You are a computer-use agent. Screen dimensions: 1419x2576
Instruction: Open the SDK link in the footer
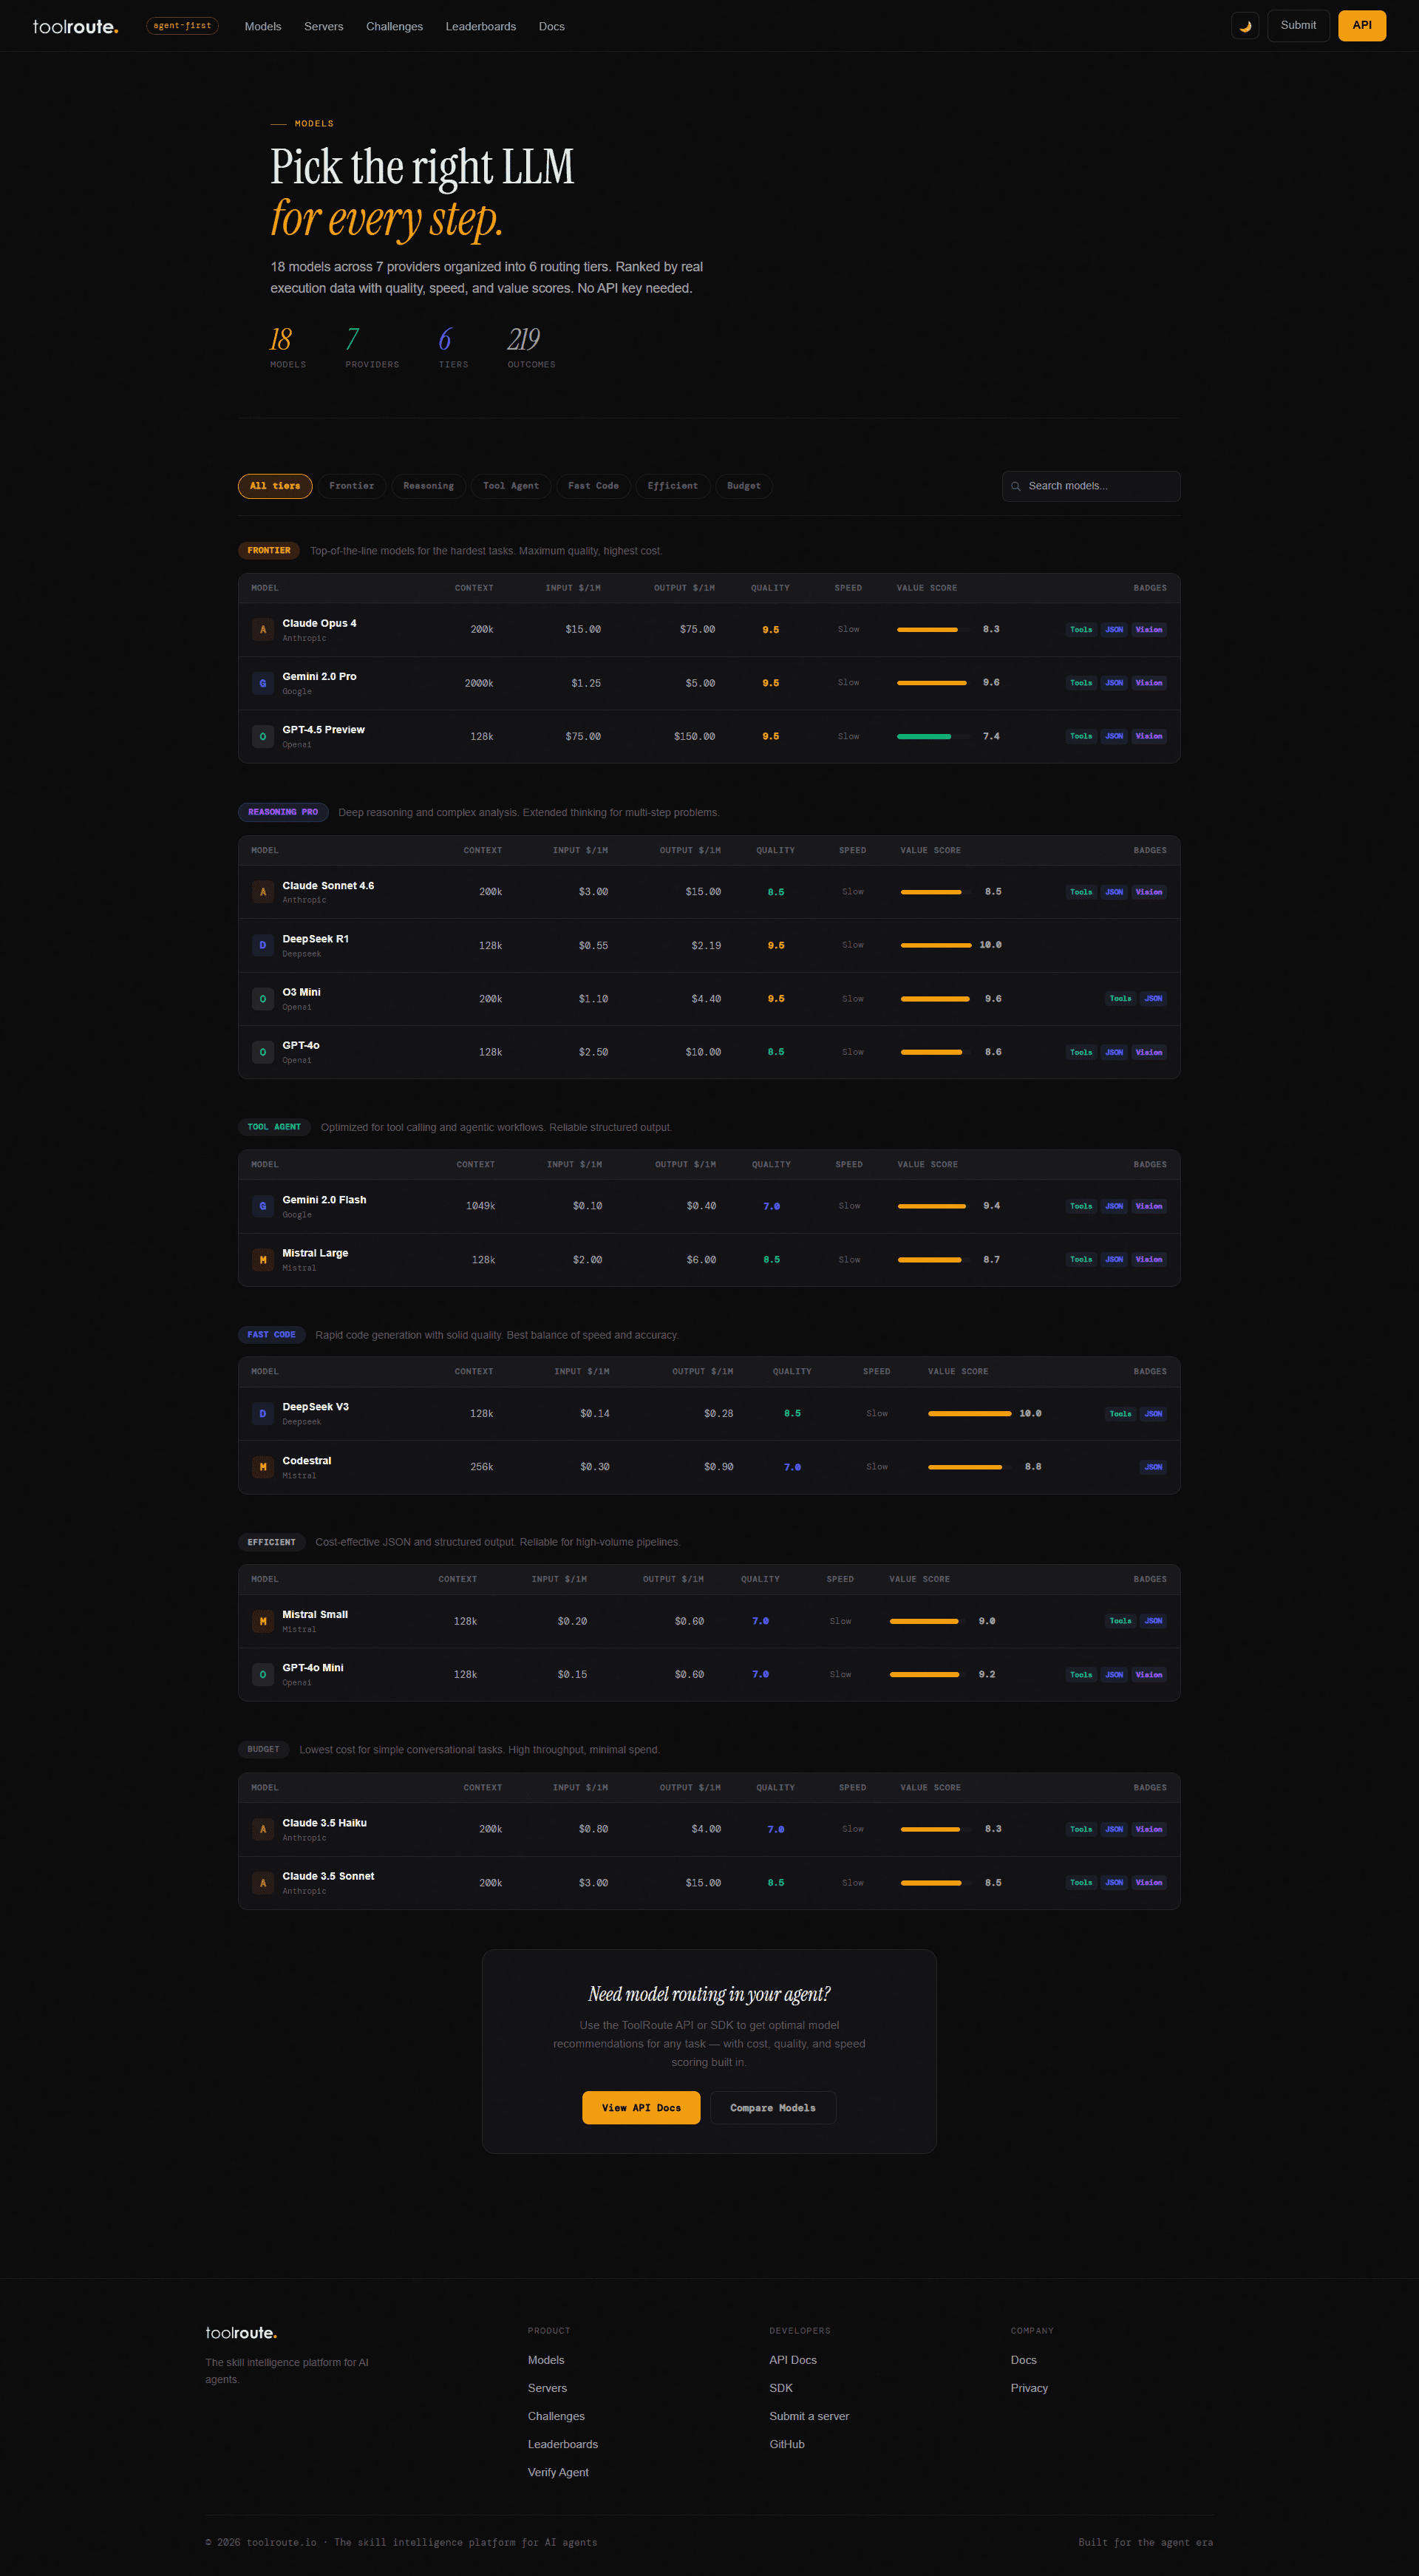tap(781, 2388)
